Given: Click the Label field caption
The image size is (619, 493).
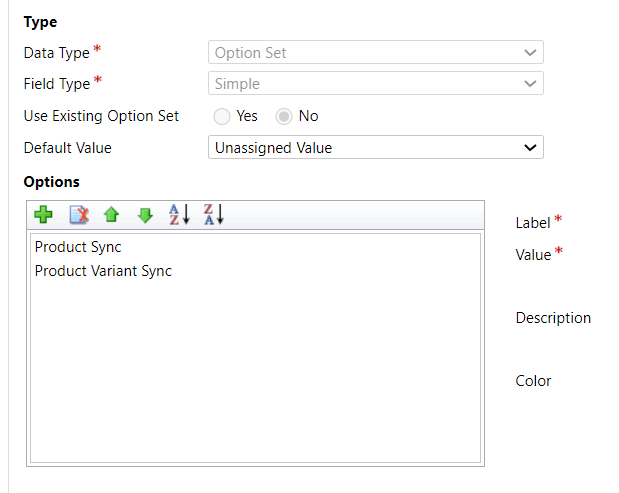Looking at the screenshot, I should pos(533,222).
